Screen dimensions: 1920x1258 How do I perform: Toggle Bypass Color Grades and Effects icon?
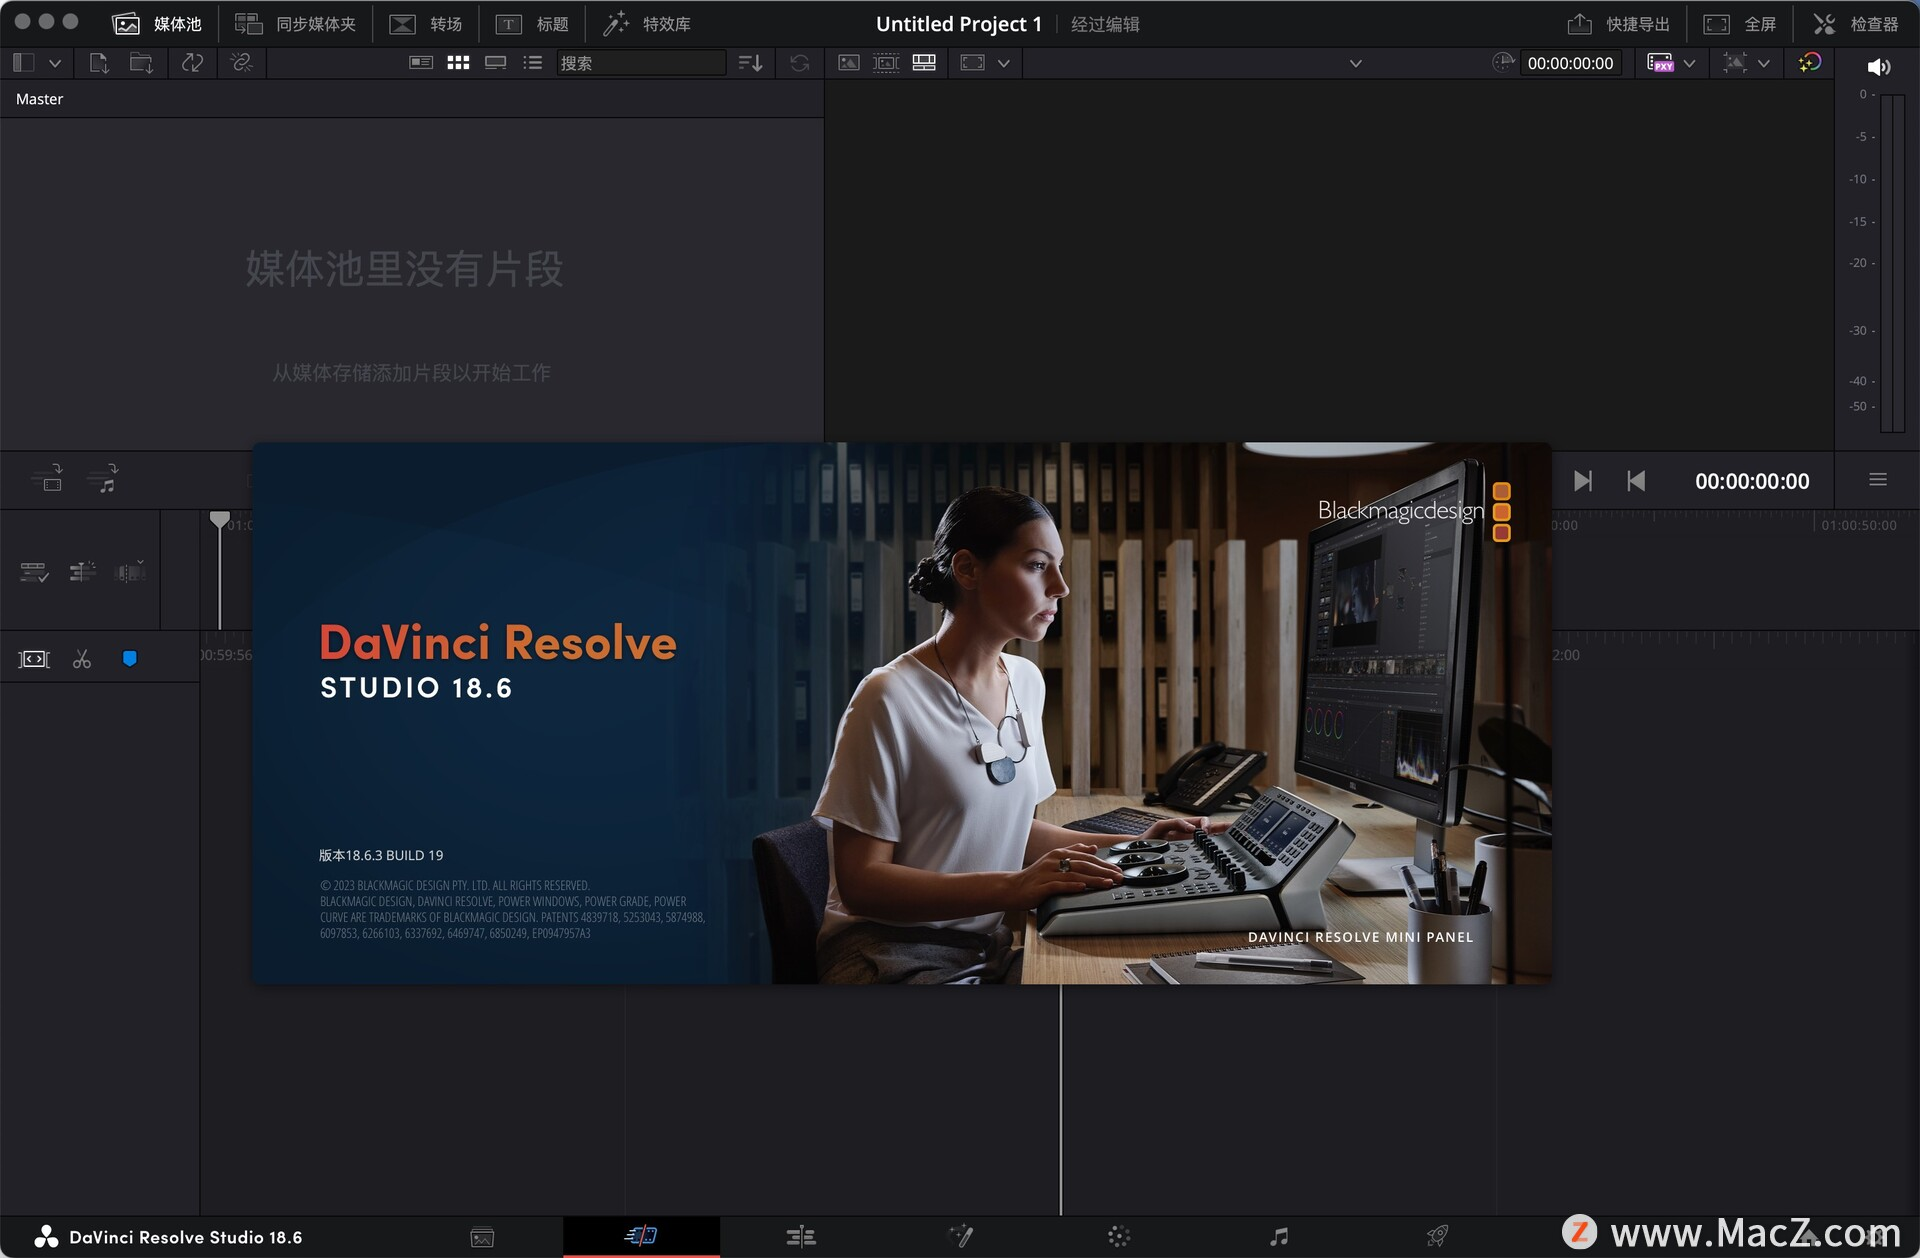click(x=1809, y=63)
